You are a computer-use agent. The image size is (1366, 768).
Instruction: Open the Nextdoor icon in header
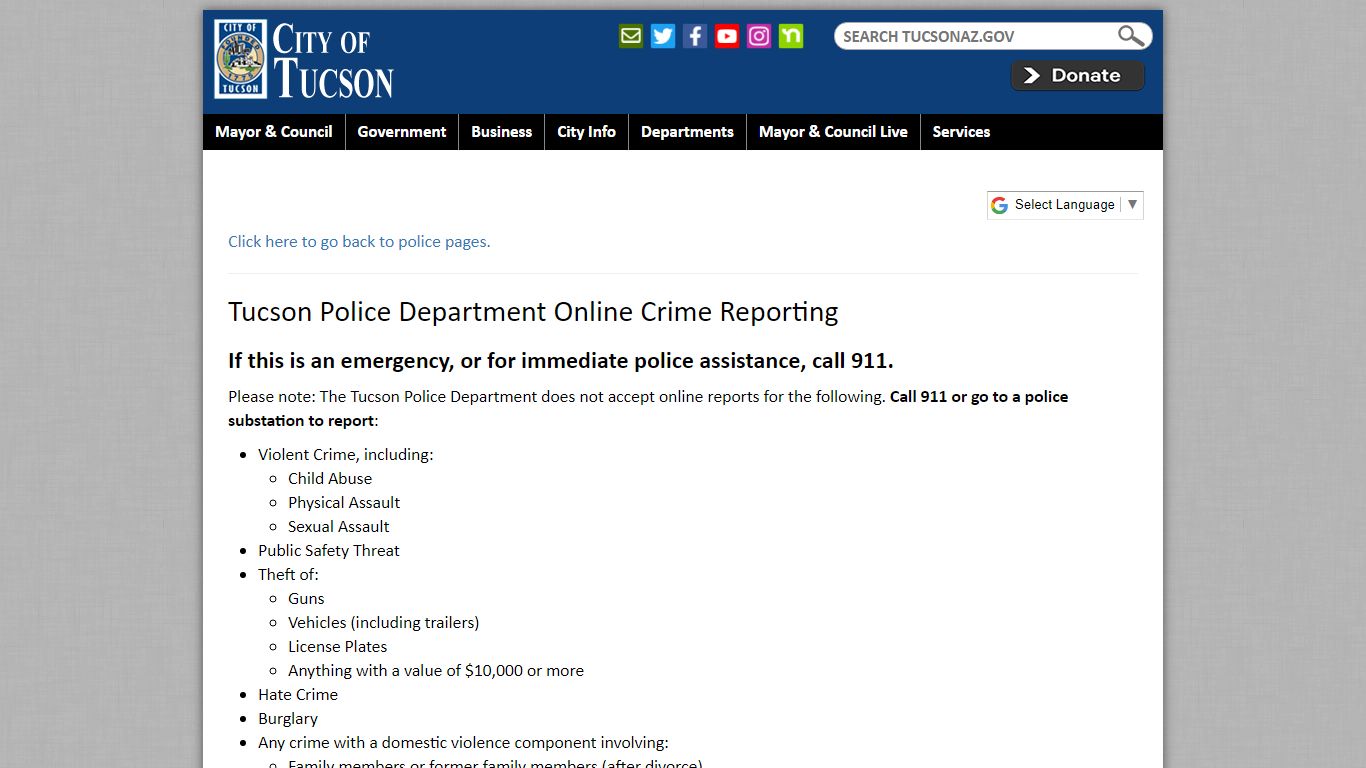[x=791, y=36]
